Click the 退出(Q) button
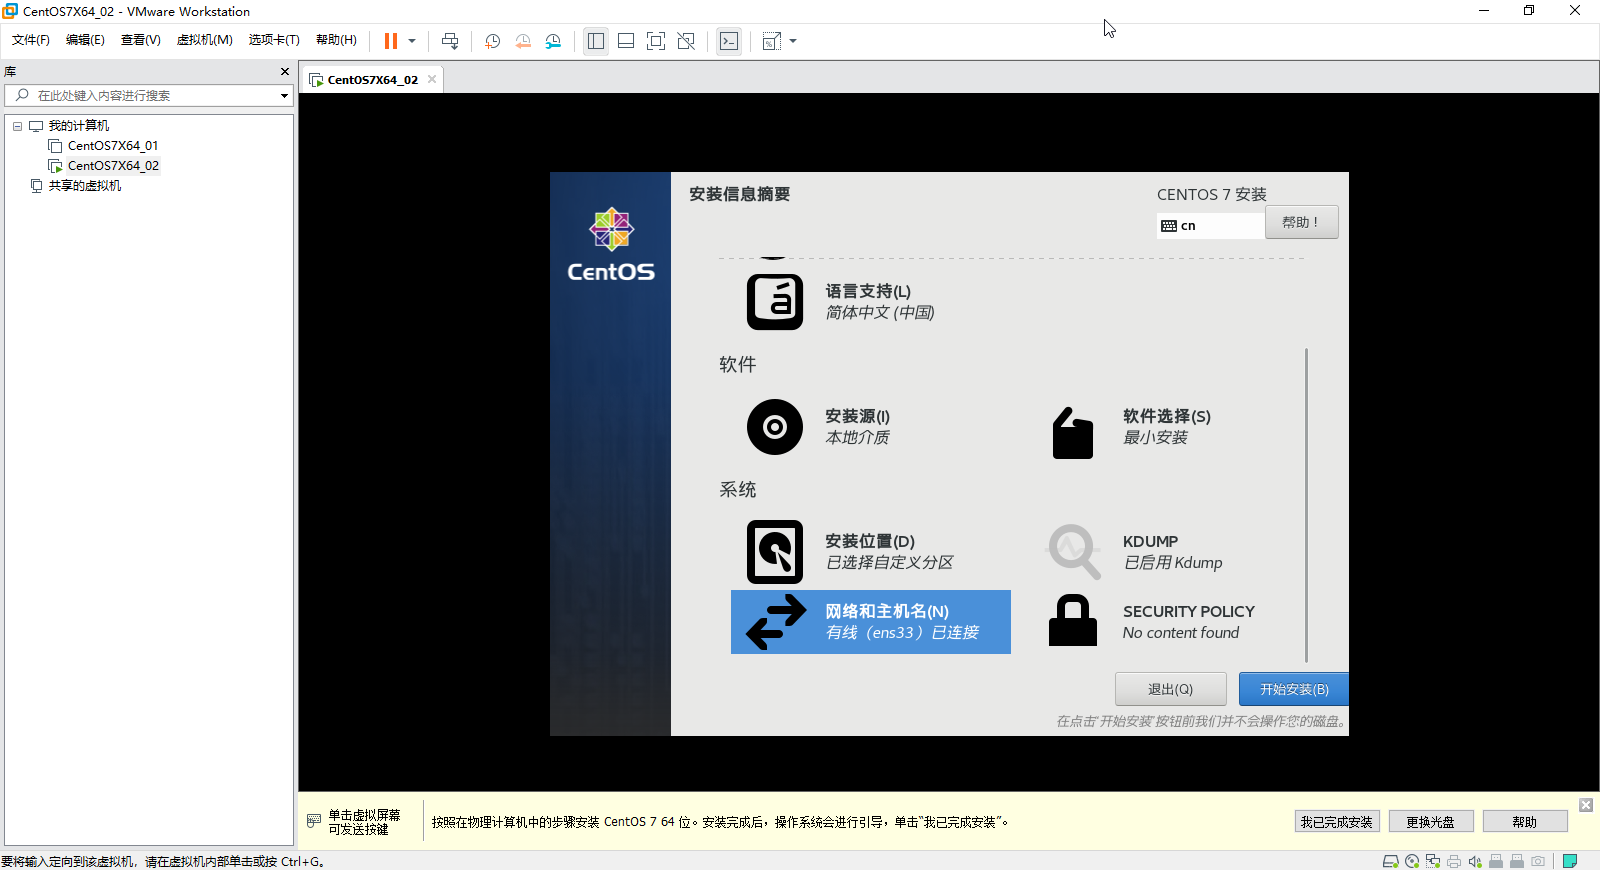The height and width of the screenshot is (870, 1600). [1170, 689]
